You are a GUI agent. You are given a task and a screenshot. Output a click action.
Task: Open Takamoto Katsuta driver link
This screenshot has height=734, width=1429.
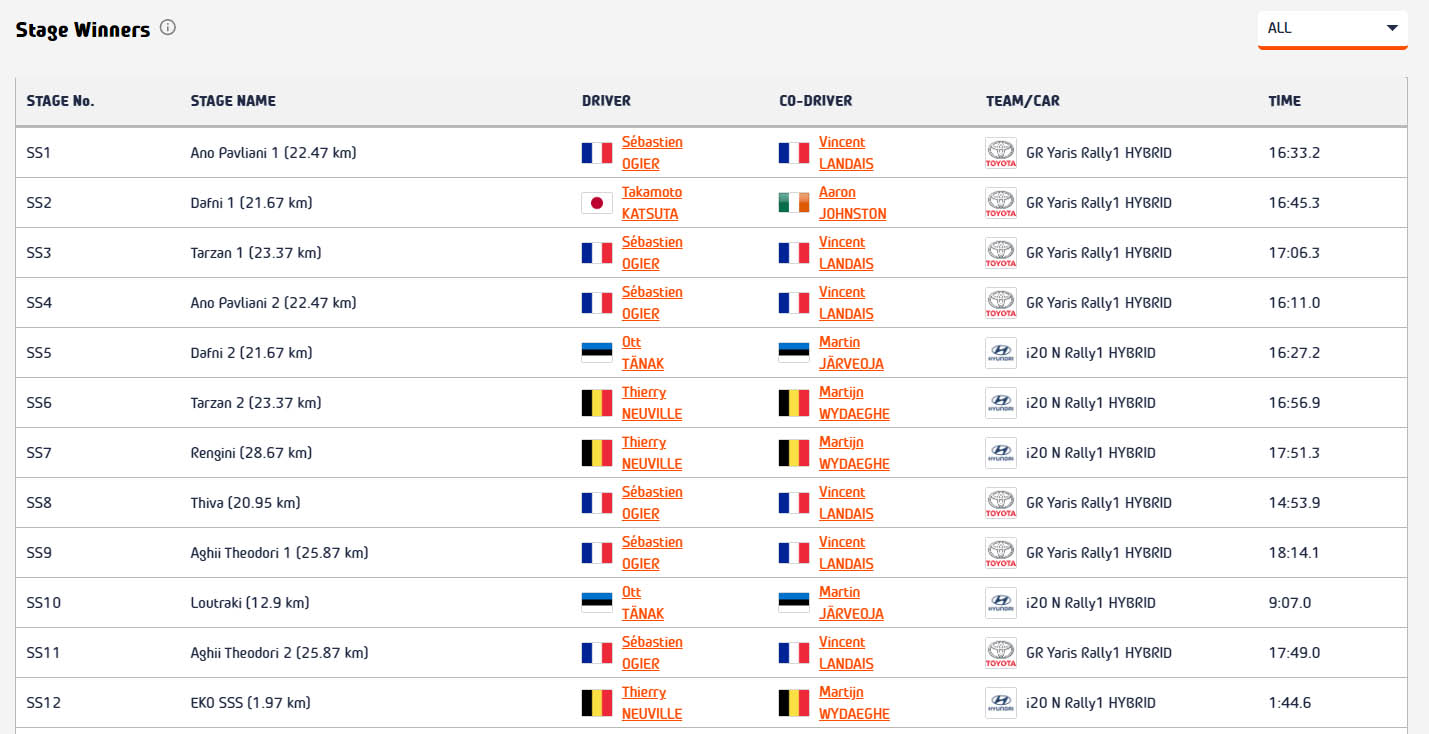click(652, 203)
